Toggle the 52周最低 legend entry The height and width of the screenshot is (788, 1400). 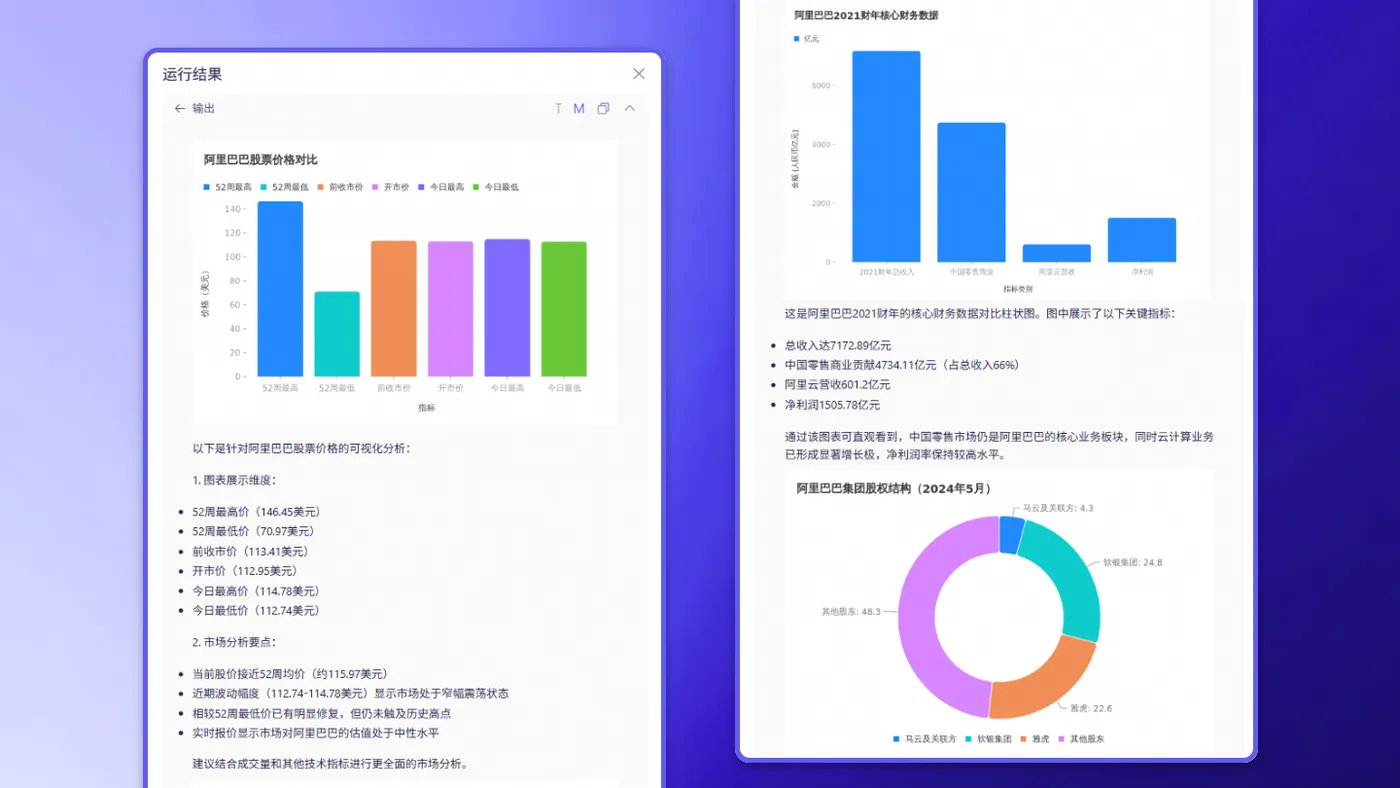[285, 187]
